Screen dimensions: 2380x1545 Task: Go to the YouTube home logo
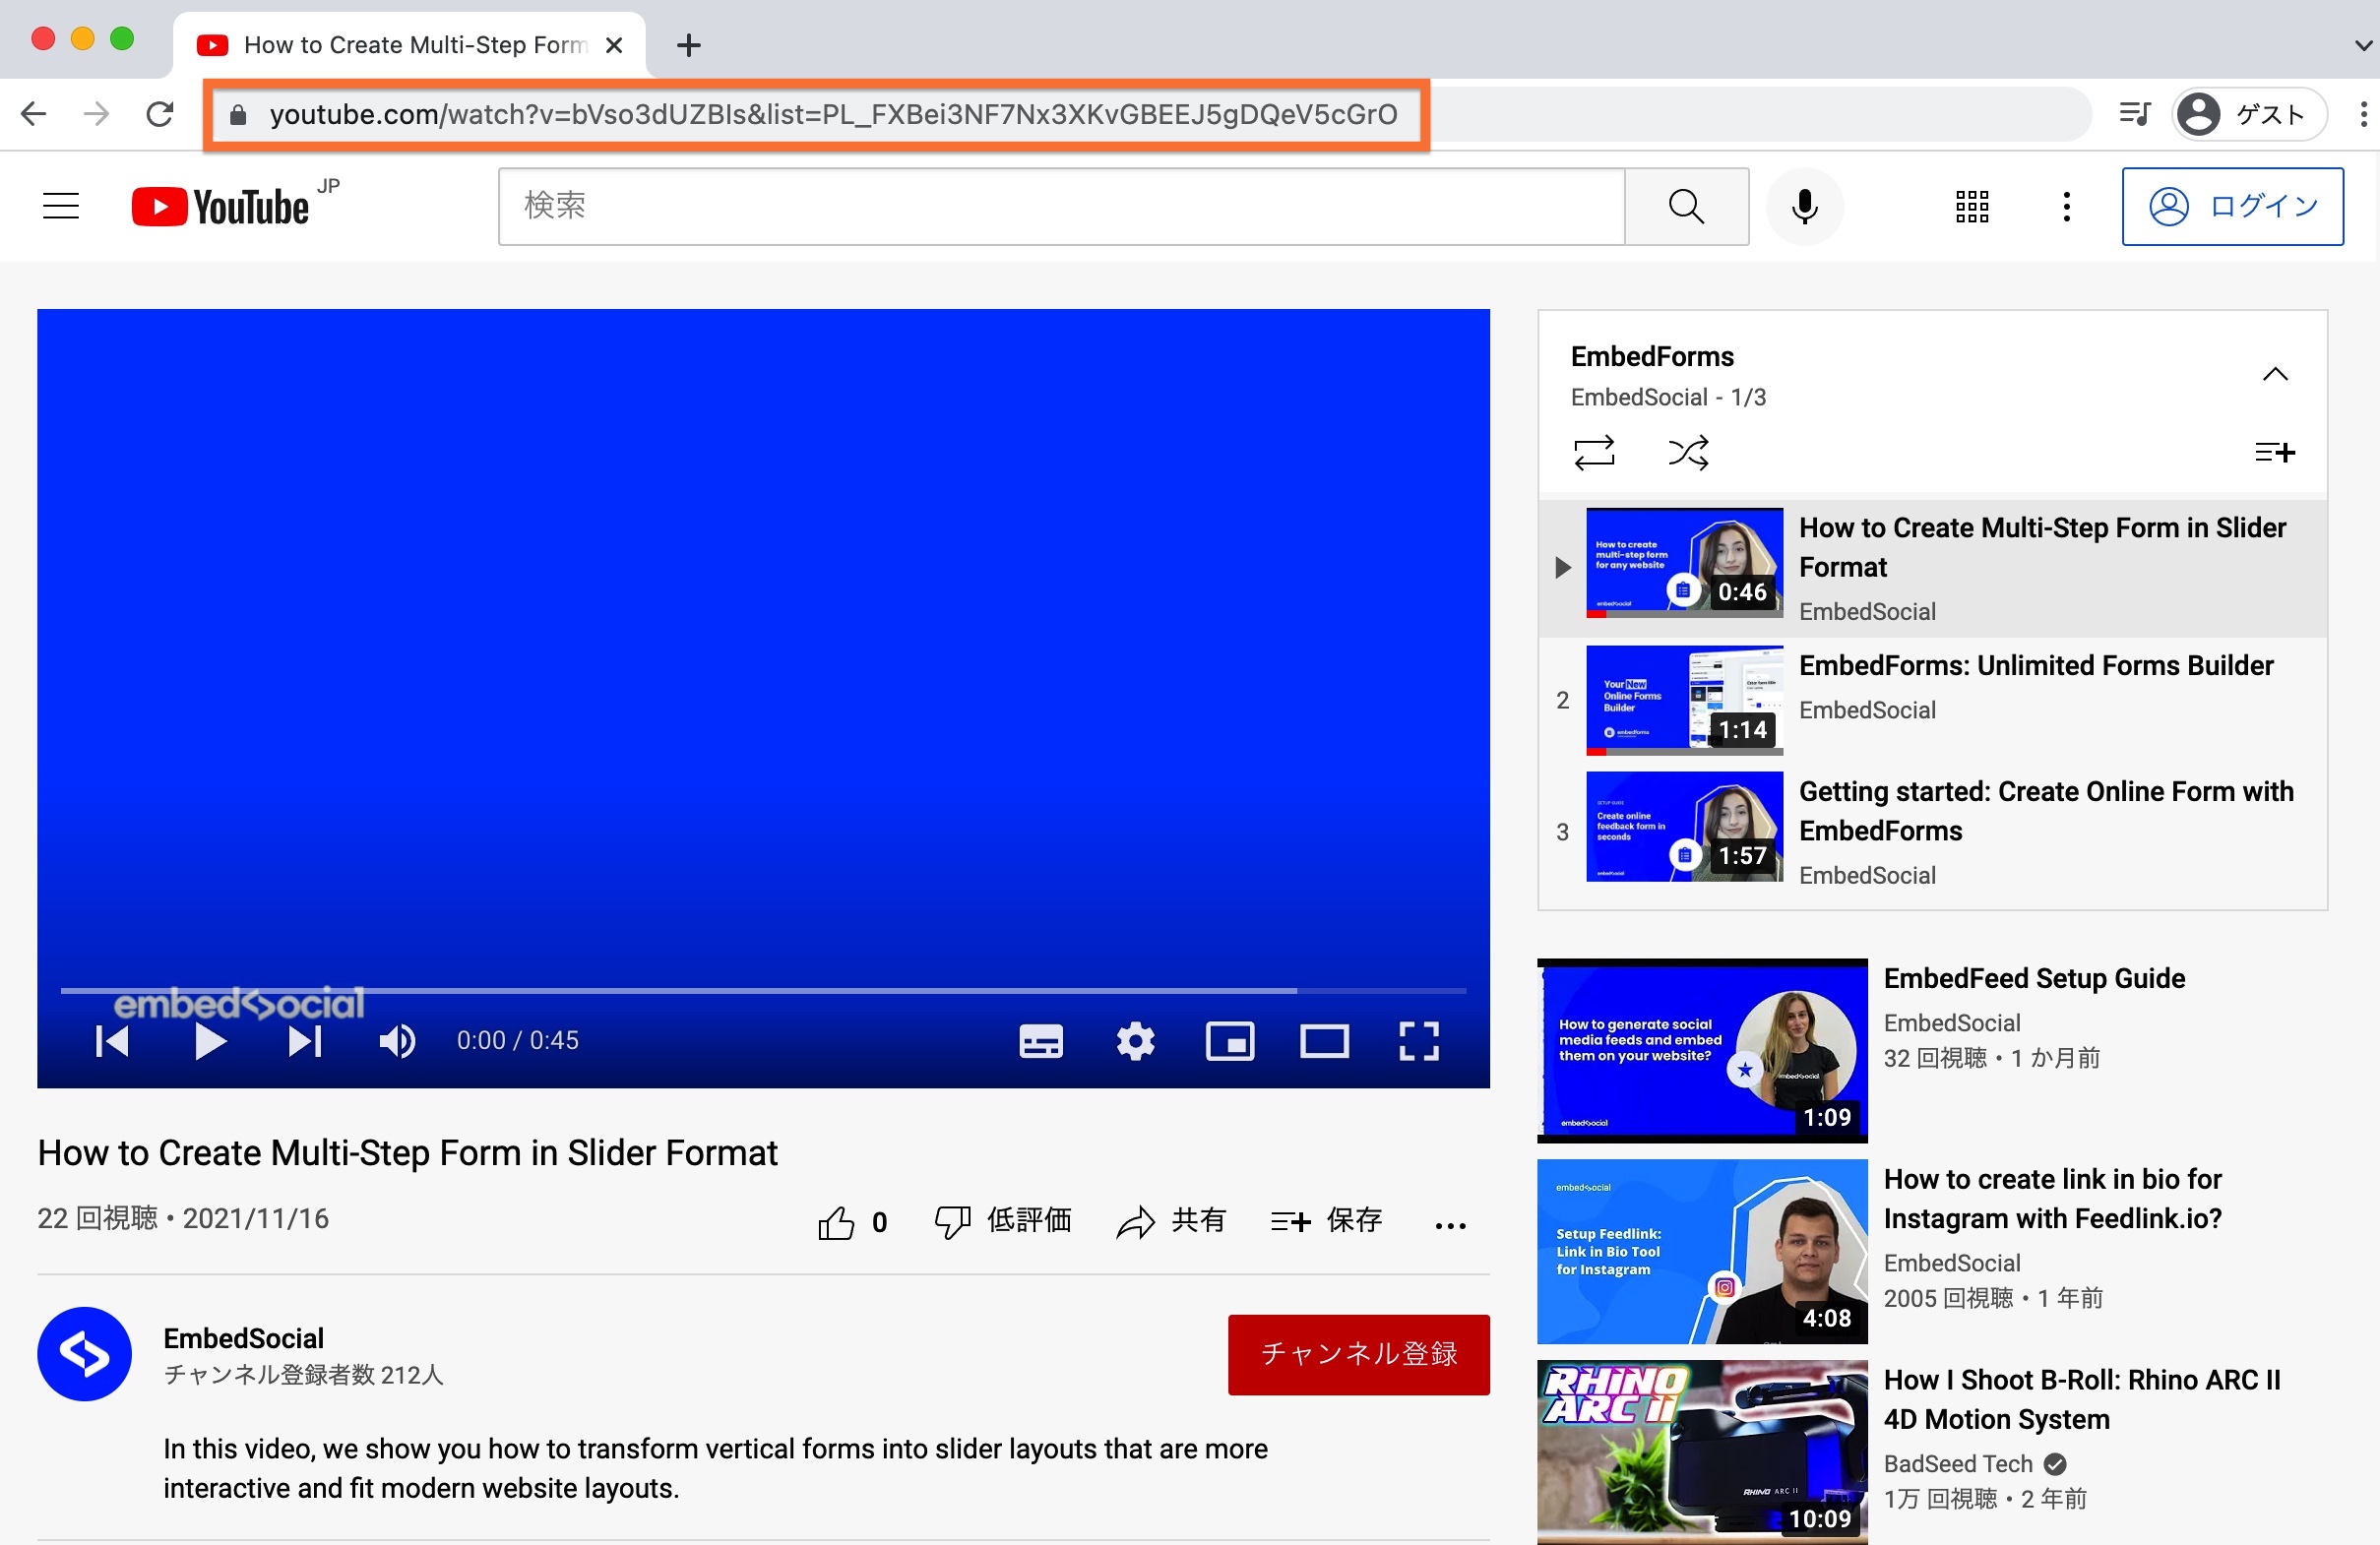pos(221,206)
